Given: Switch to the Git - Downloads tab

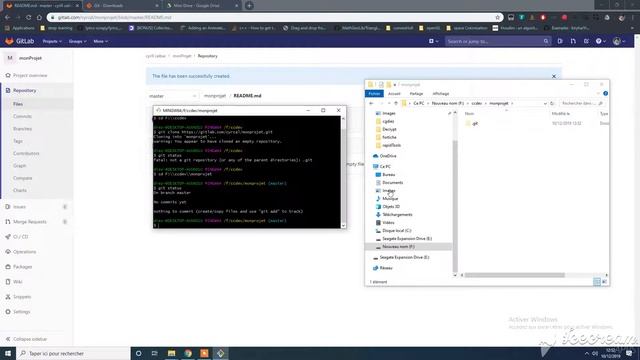Looking at the screenshot, I should pos(121,6).
